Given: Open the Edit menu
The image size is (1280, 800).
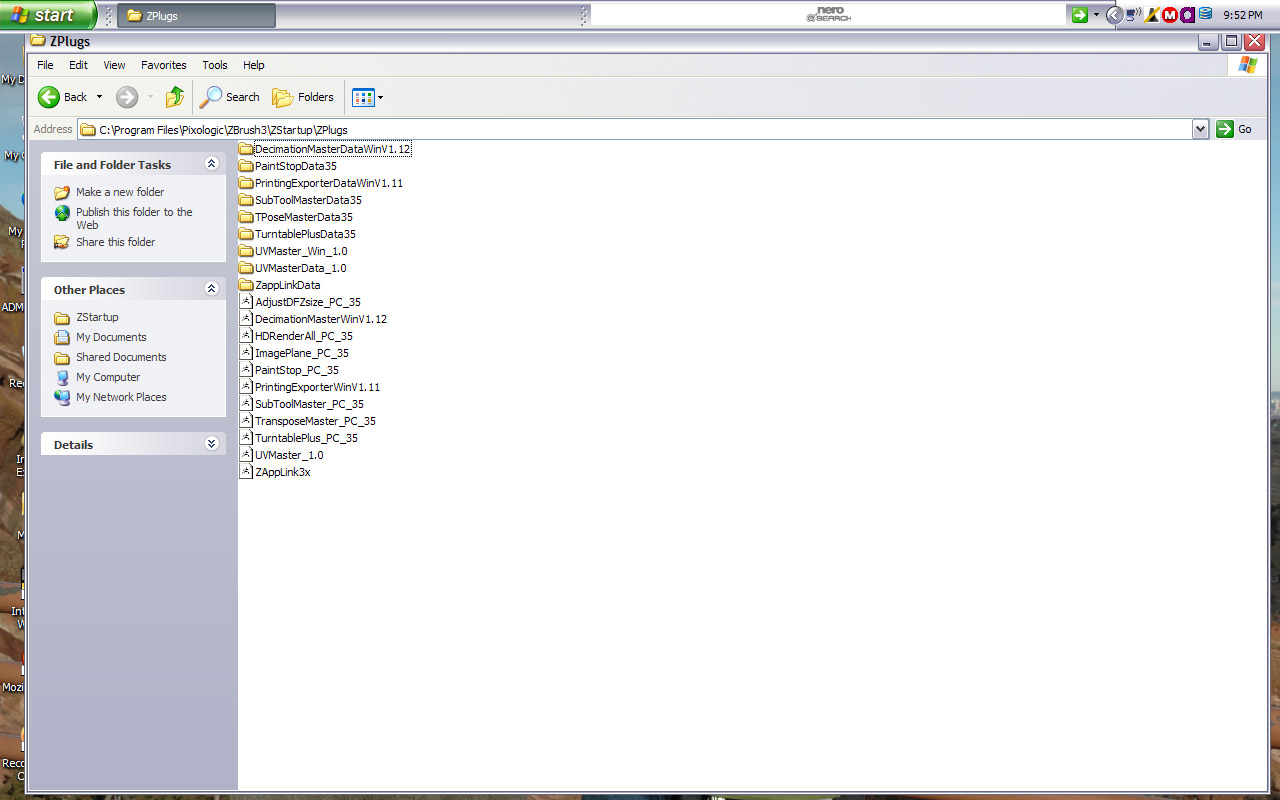Looking at the screenshot, I should pos(78,65).
